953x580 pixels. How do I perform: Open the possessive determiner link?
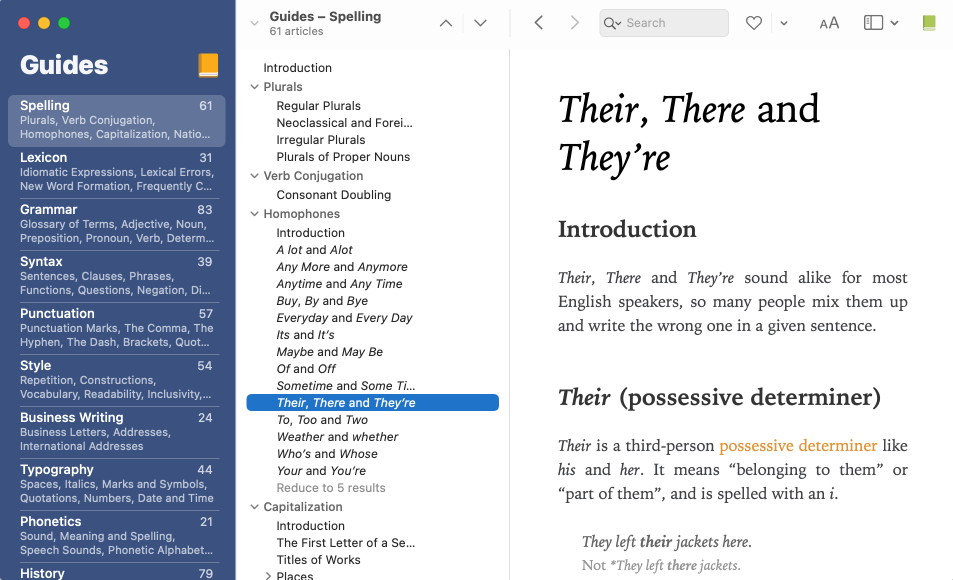(797, 445)
